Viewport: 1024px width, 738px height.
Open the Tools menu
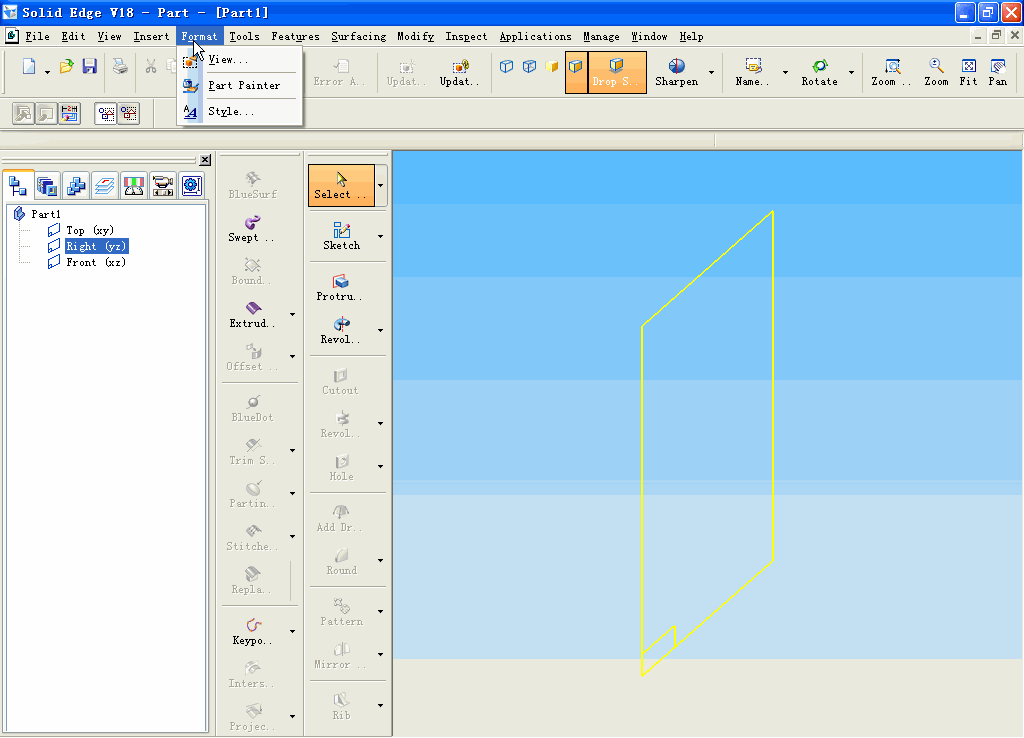(244, 37)
